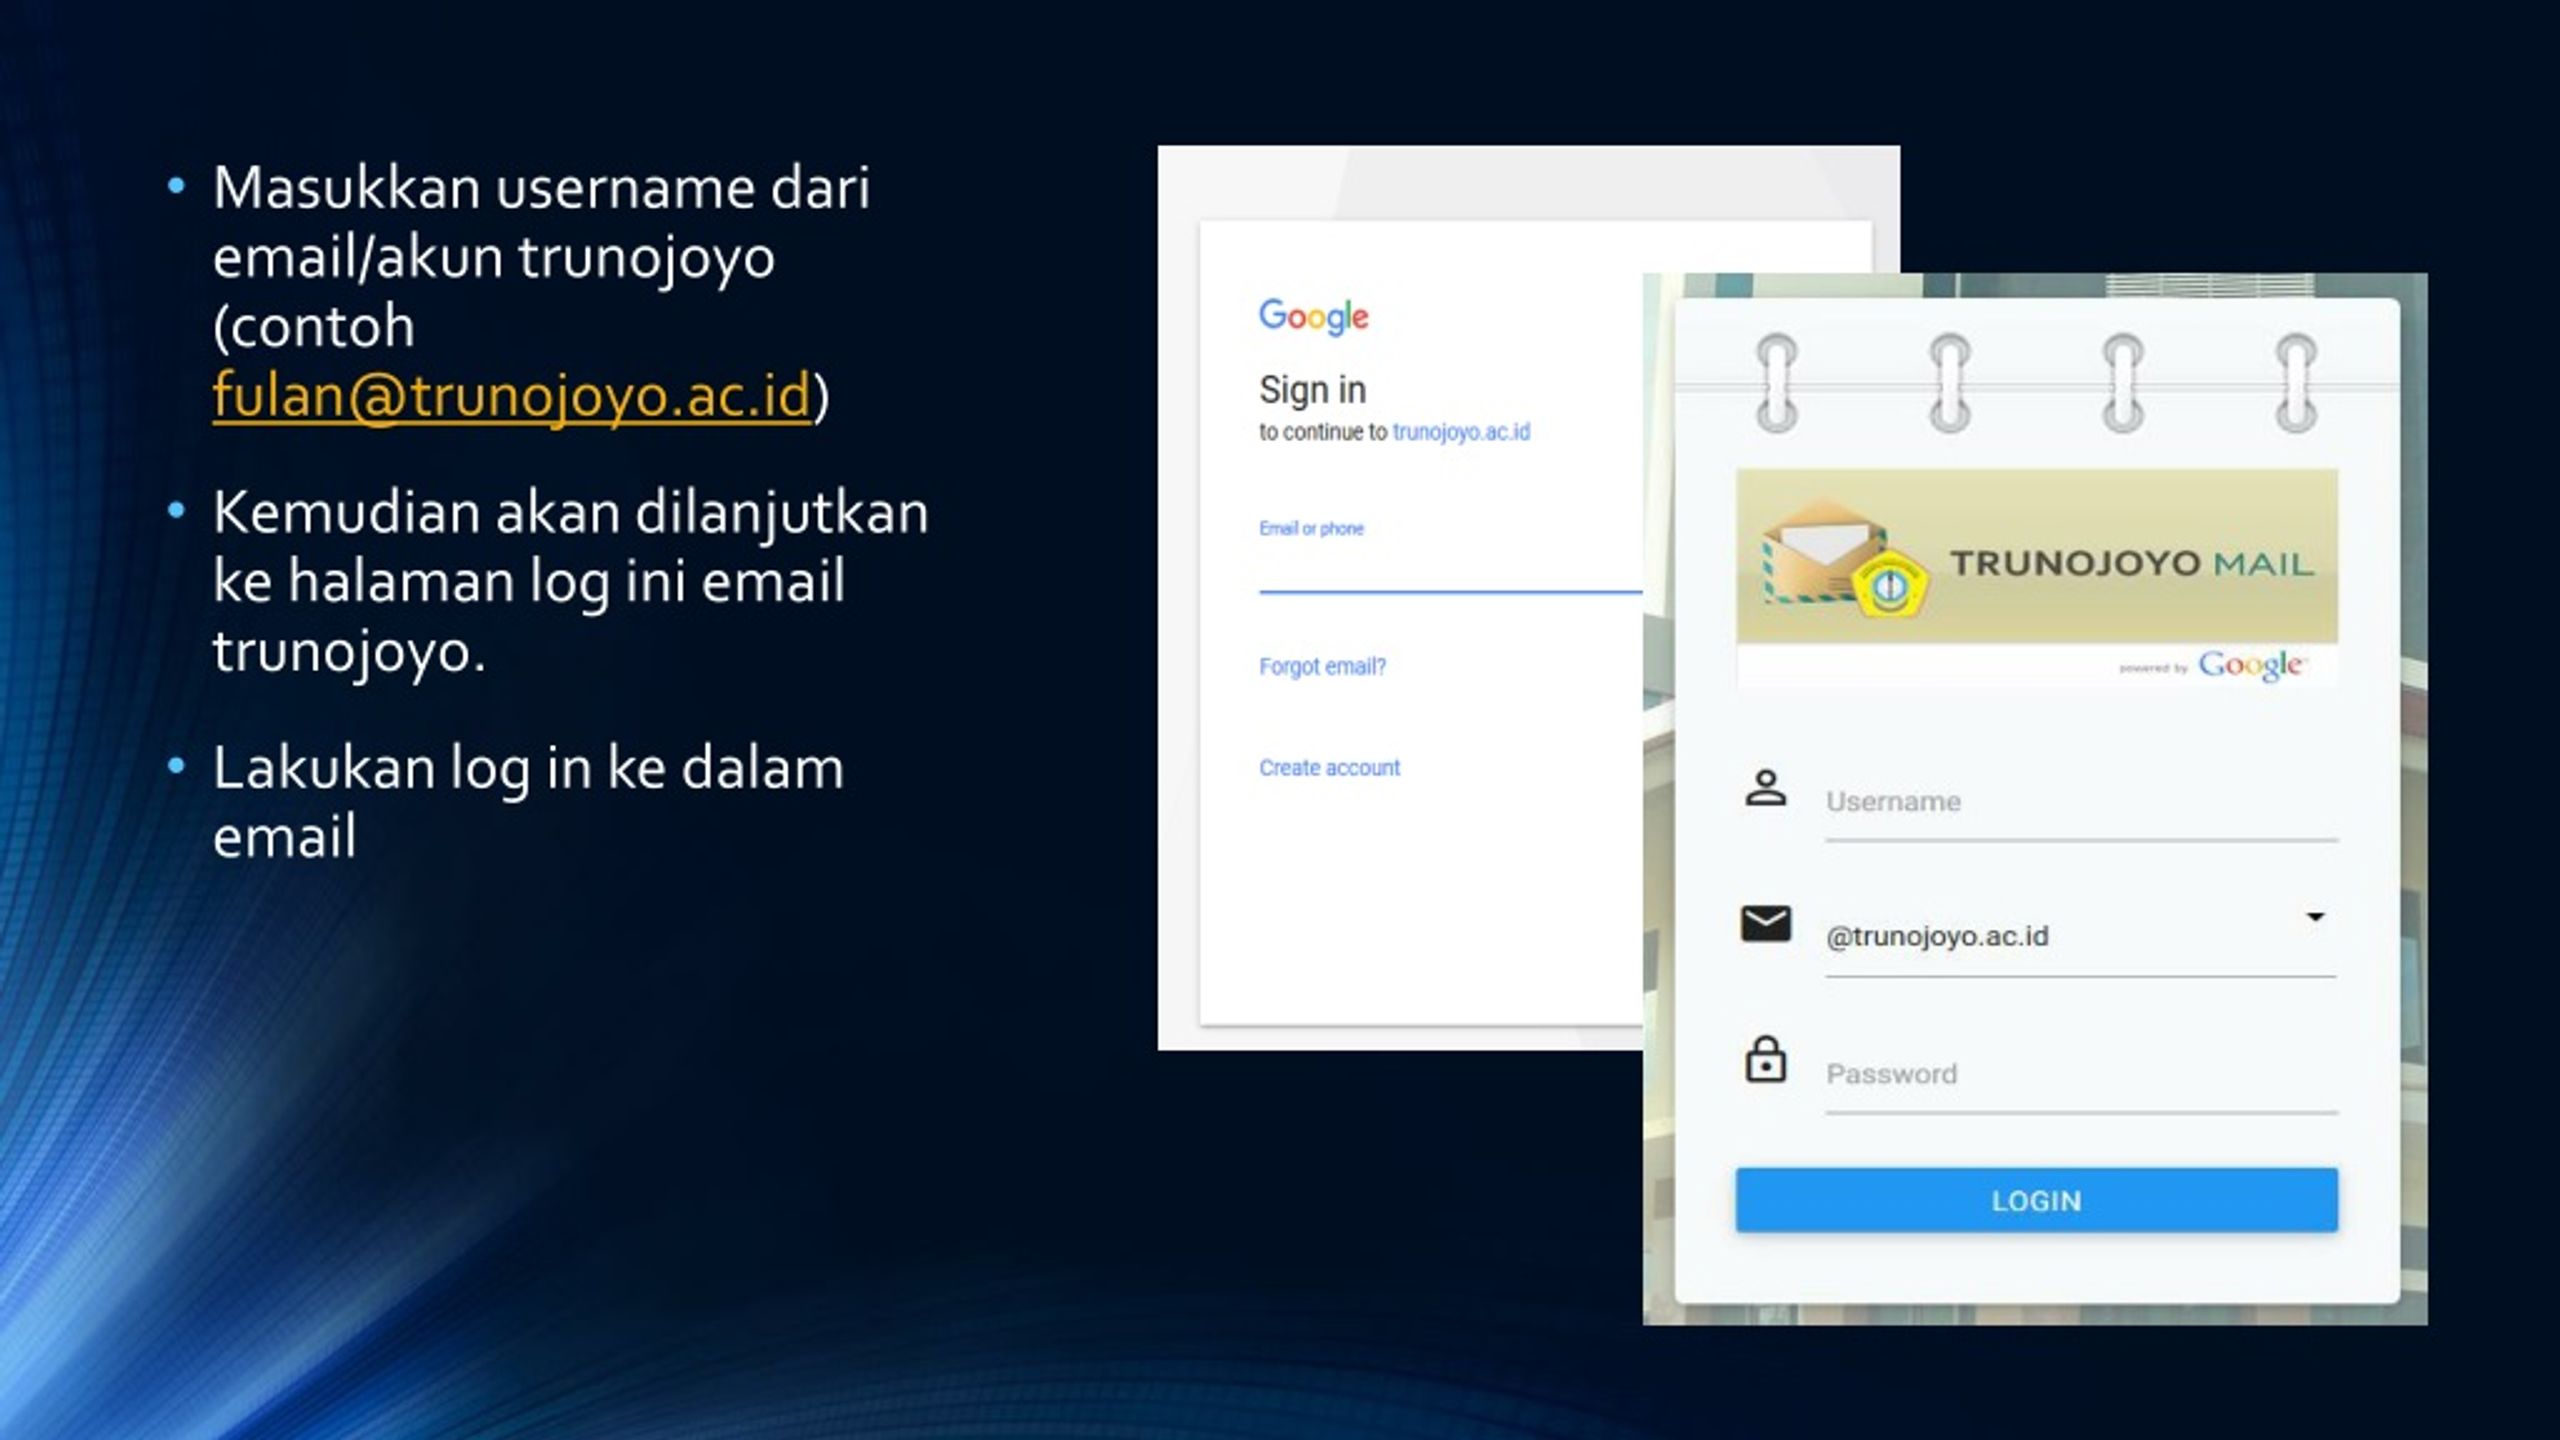Viewport: 2560px width, 1440px height.
Task: Click the 'Lakukan log in ke dalam email' bullet
Action: tap(528, 802)
